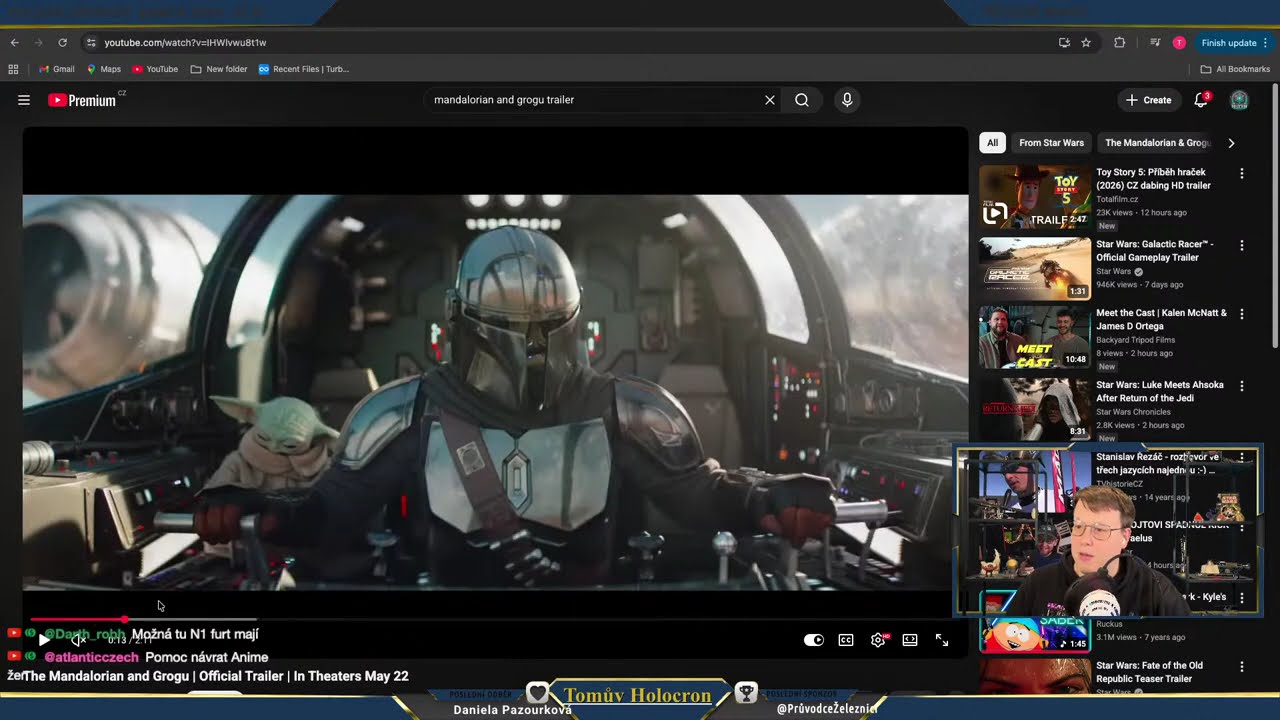Open more options for Luke Meets Ahsoka video

[x=1242, y=385]
